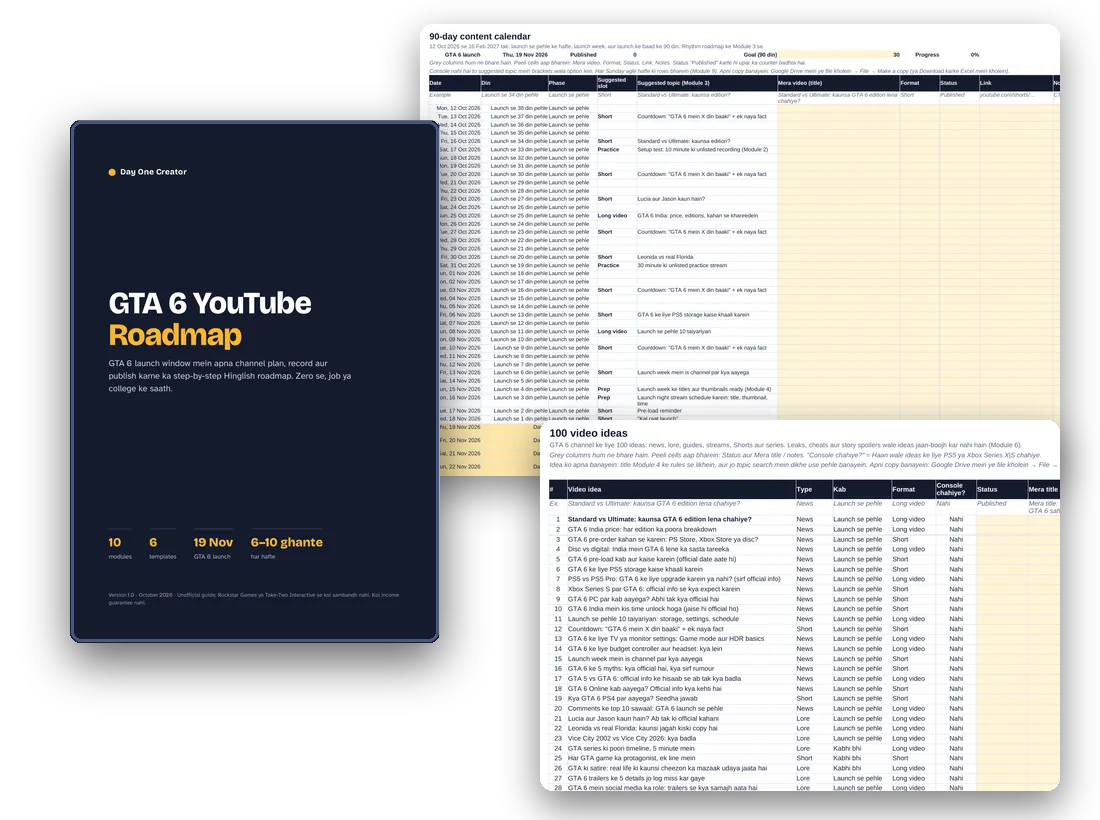Open the GTA 6 YouTube Roadmap cover page
Viewport: 1100px width, 820px height.
click(x=255, y=382)
